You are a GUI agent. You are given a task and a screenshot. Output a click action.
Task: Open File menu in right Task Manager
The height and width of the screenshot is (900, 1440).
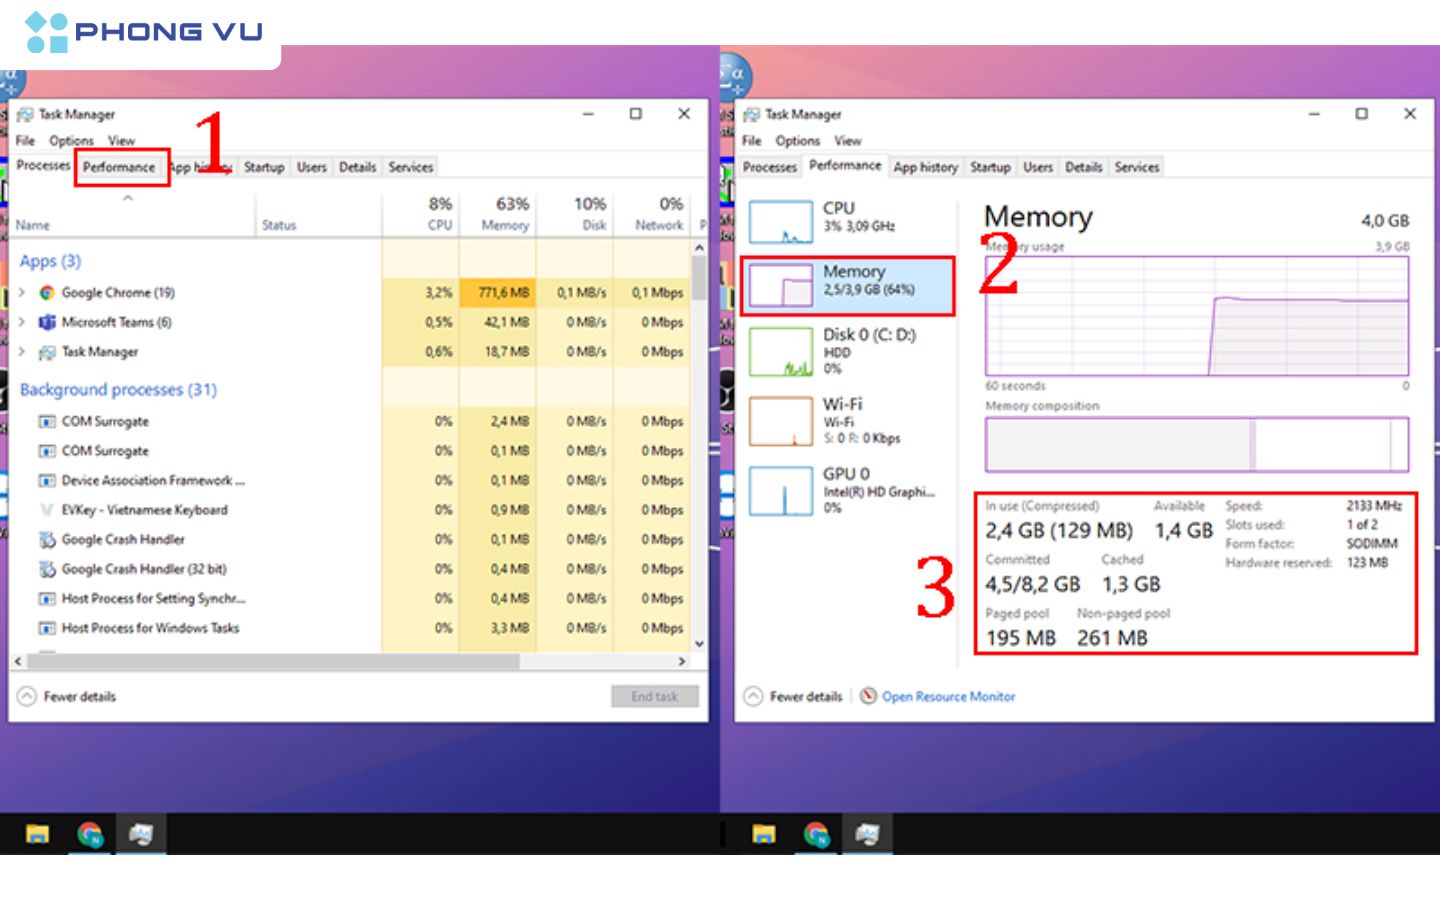[752, 141]
